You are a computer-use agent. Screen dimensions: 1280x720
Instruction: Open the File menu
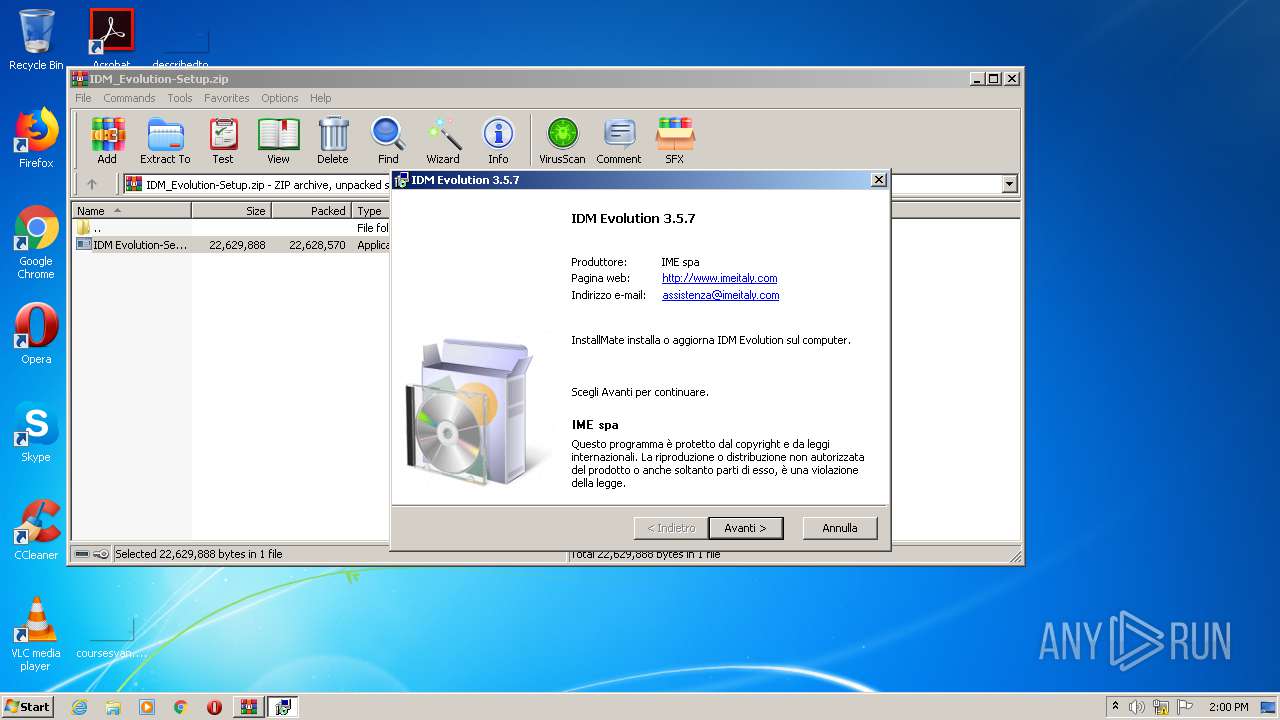83,98
